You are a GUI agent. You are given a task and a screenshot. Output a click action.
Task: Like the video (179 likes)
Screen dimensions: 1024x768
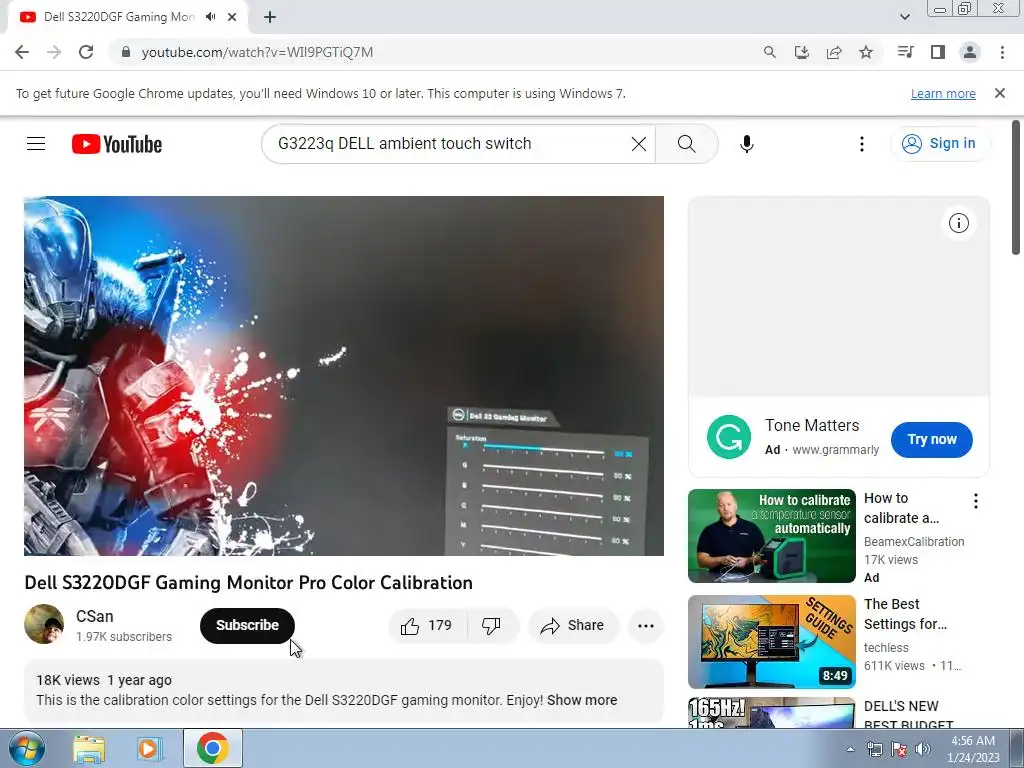coord(428,626)
